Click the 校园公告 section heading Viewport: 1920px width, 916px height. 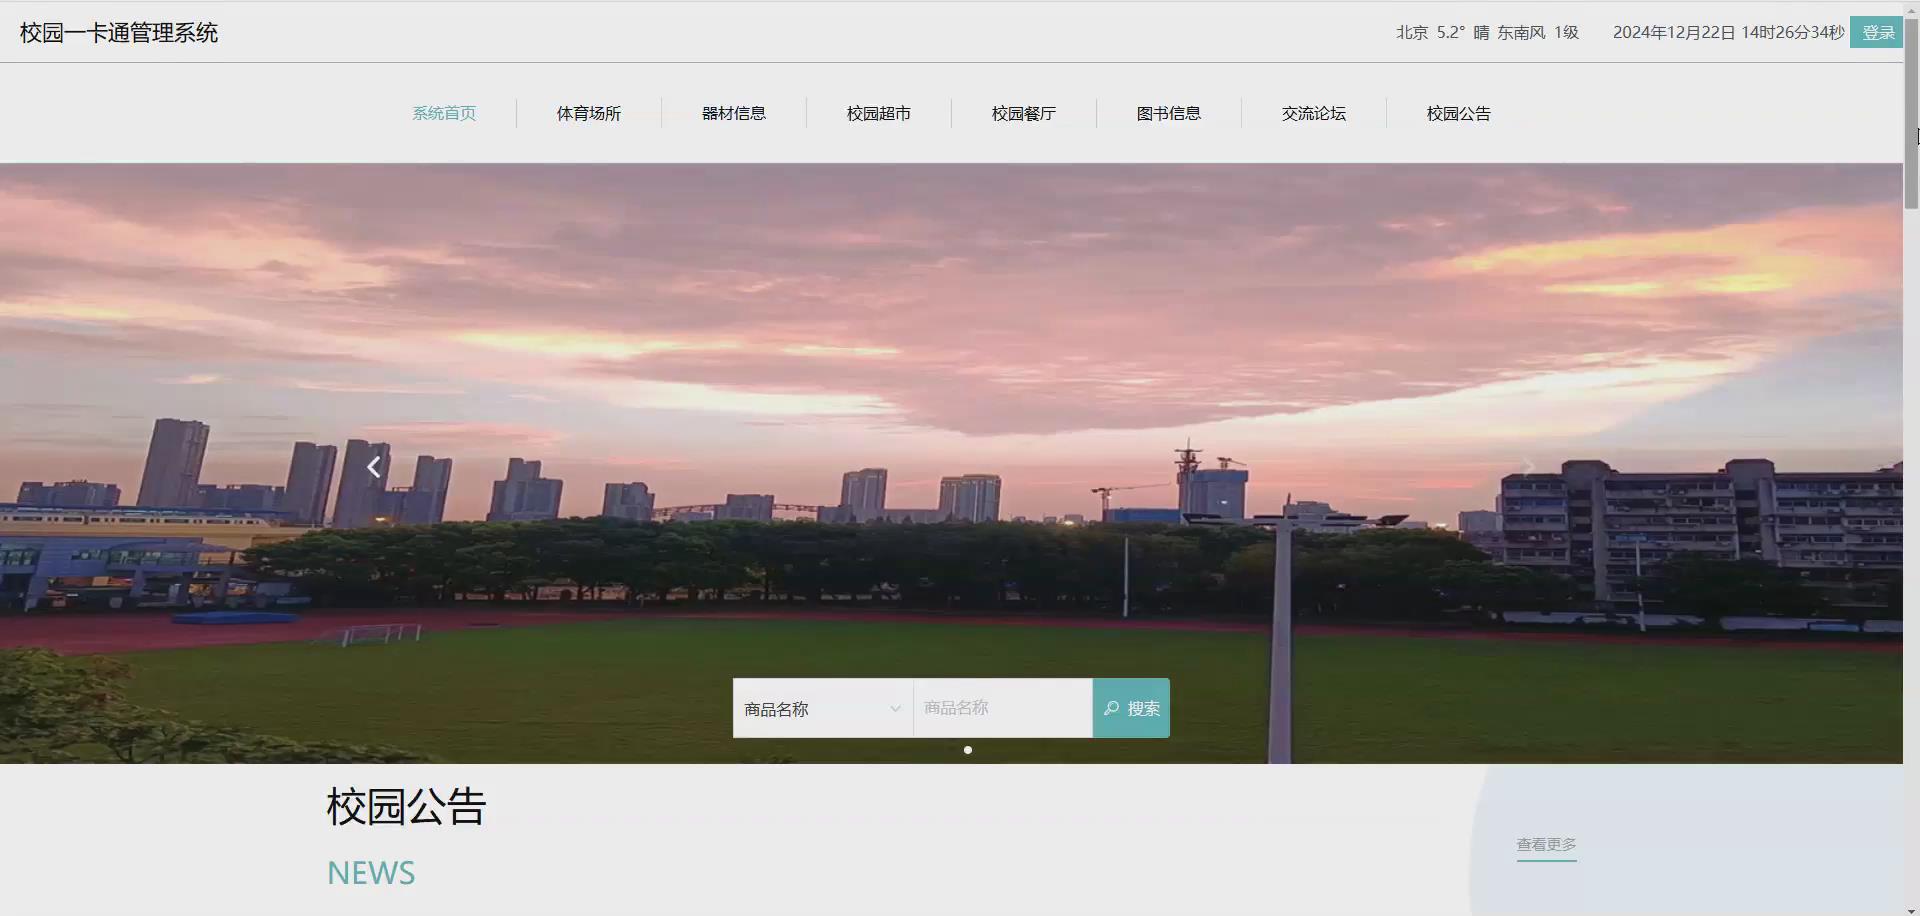[x=406, y=807]
